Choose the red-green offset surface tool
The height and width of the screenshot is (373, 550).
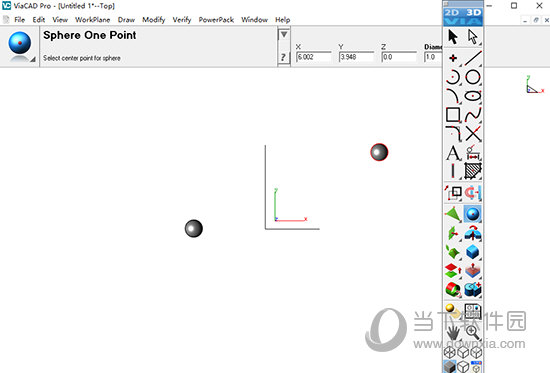[453, 271]
